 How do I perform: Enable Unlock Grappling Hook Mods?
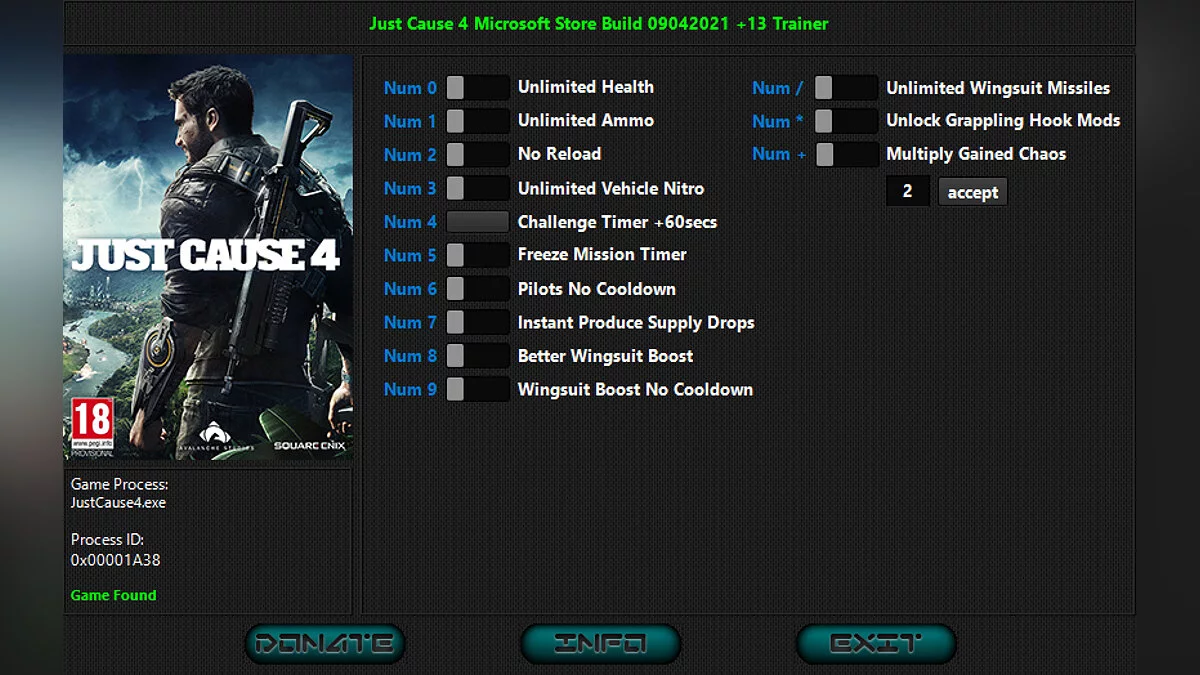[x=846, y=120]
